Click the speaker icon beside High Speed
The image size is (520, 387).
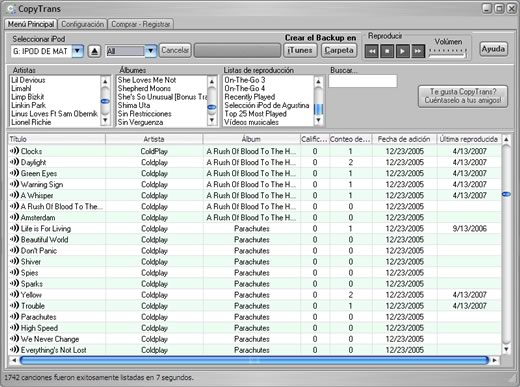(x=14, y=327)
